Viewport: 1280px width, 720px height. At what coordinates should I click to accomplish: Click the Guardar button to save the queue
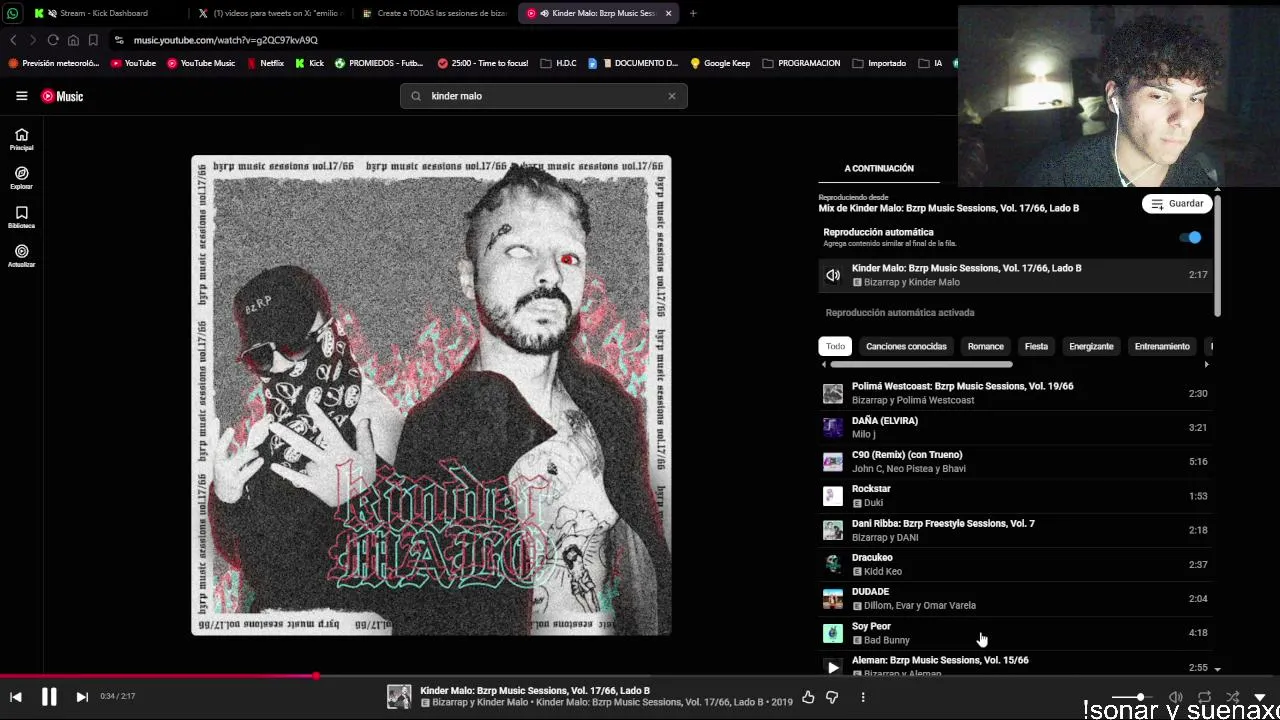(1177, 204)
